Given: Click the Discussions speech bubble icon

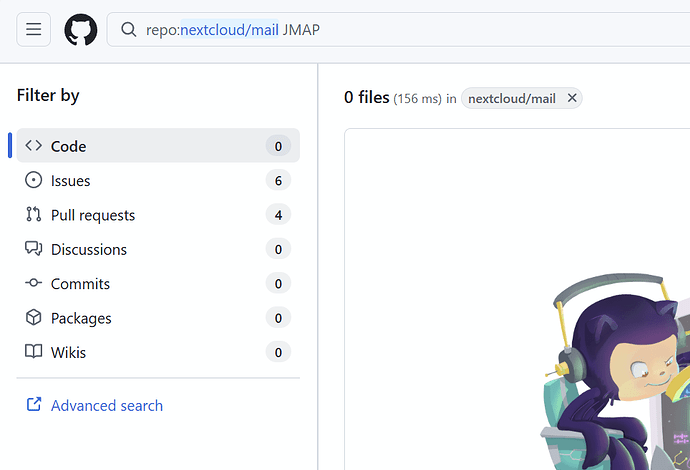Looking at the screenshot, I should click(x=33, y=249).
